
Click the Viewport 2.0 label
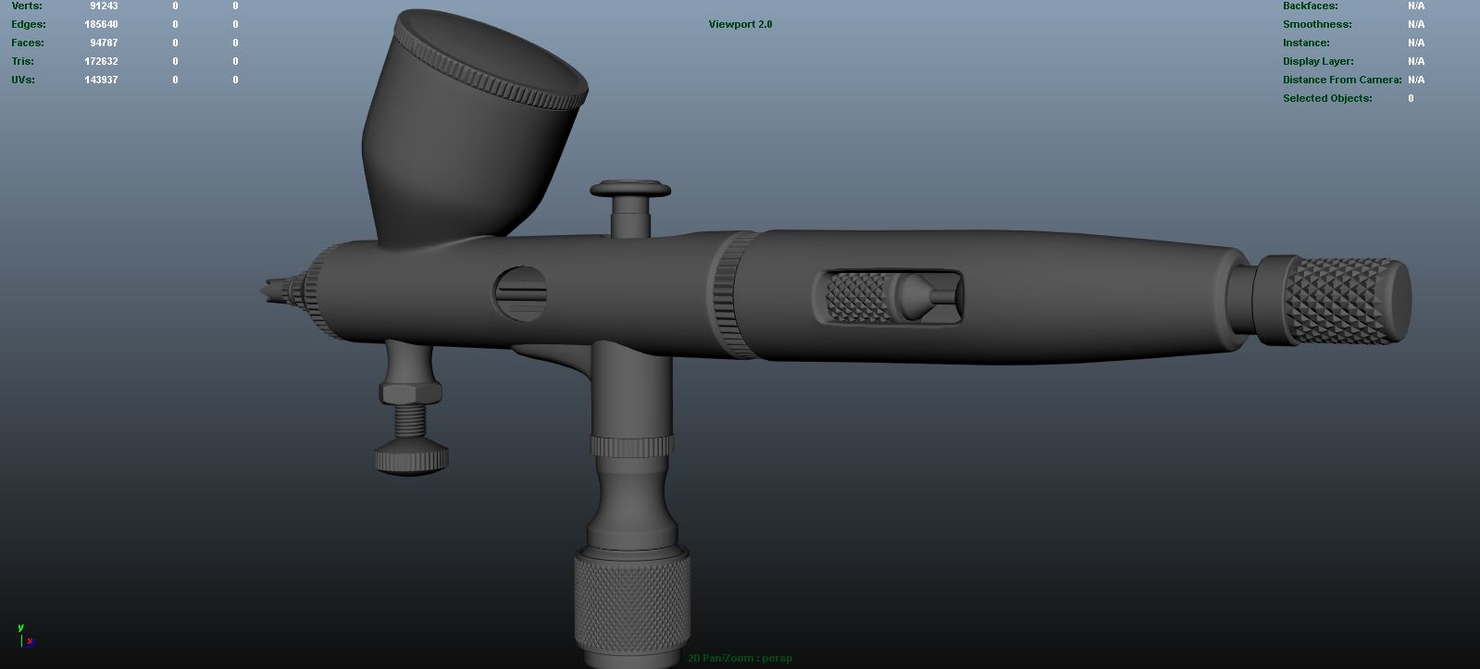740,24
